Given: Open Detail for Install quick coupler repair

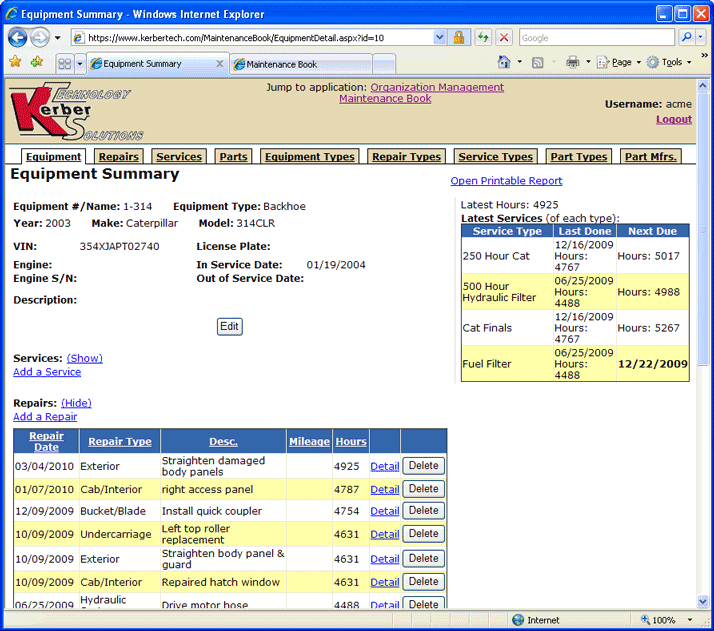Looking at the screenshot, I should (x=384, y=511).
